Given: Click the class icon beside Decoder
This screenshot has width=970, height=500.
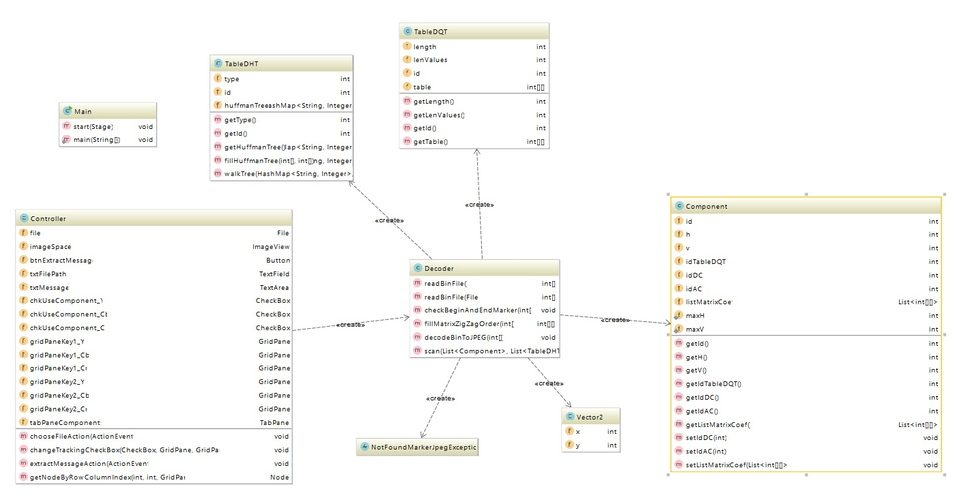Looking at the screenshot, I should click(x=418, y=268).
